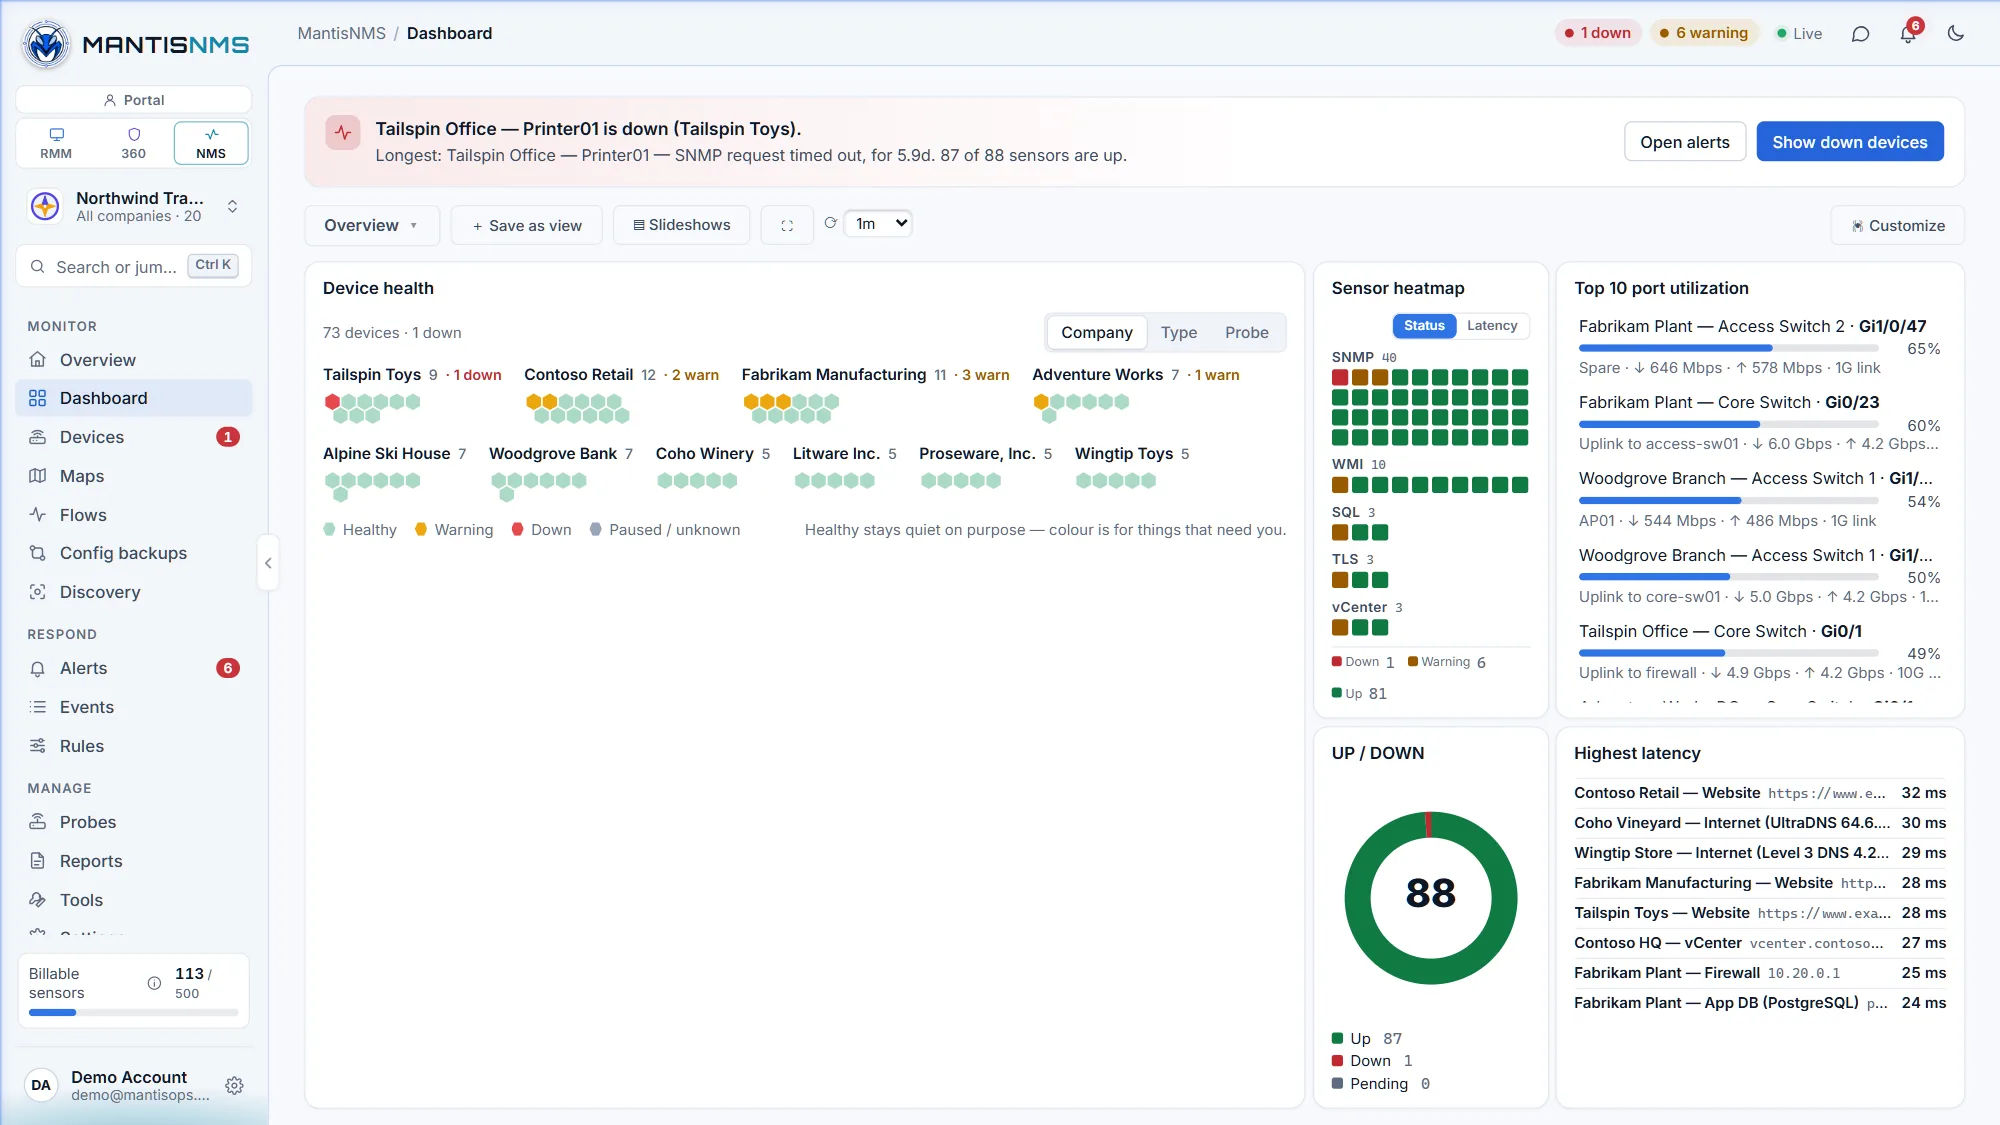Collapse the sidebar with the chevron handle
This screenshot has width=2000, height=1125.
268,563
